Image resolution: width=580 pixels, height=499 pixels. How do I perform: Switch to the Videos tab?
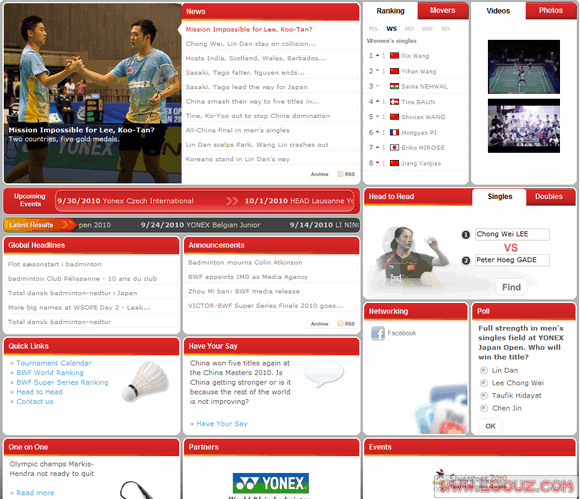click(498, 11)
